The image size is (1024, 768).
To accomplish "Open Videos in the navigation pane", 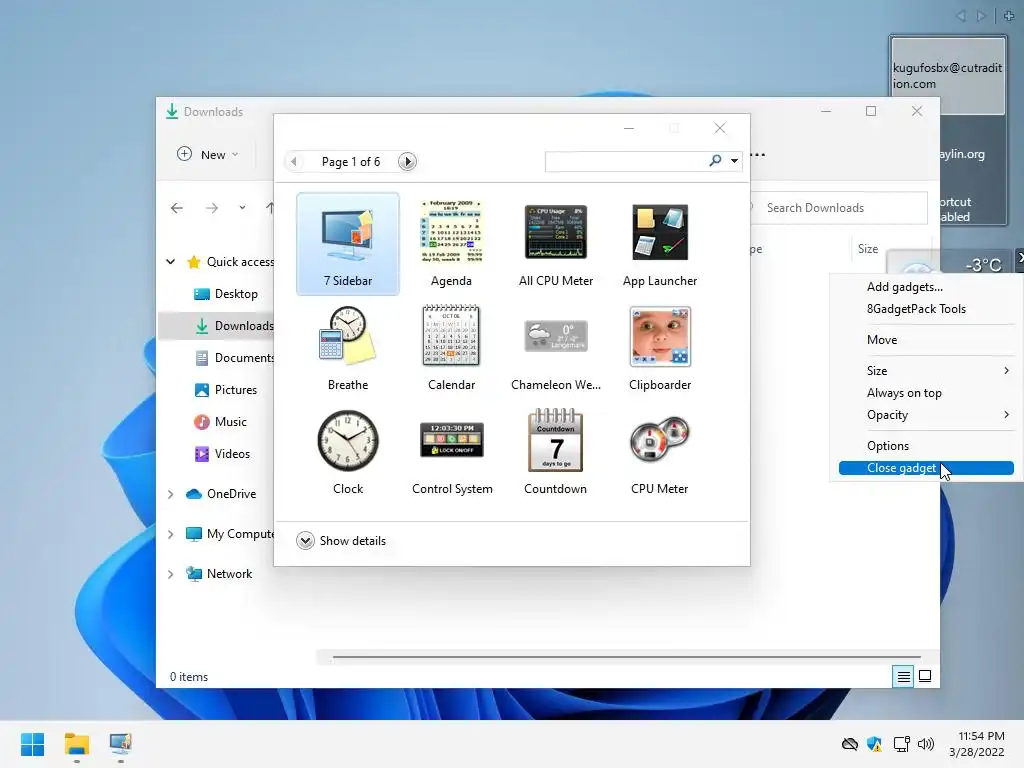I will (x=222, y=454).
